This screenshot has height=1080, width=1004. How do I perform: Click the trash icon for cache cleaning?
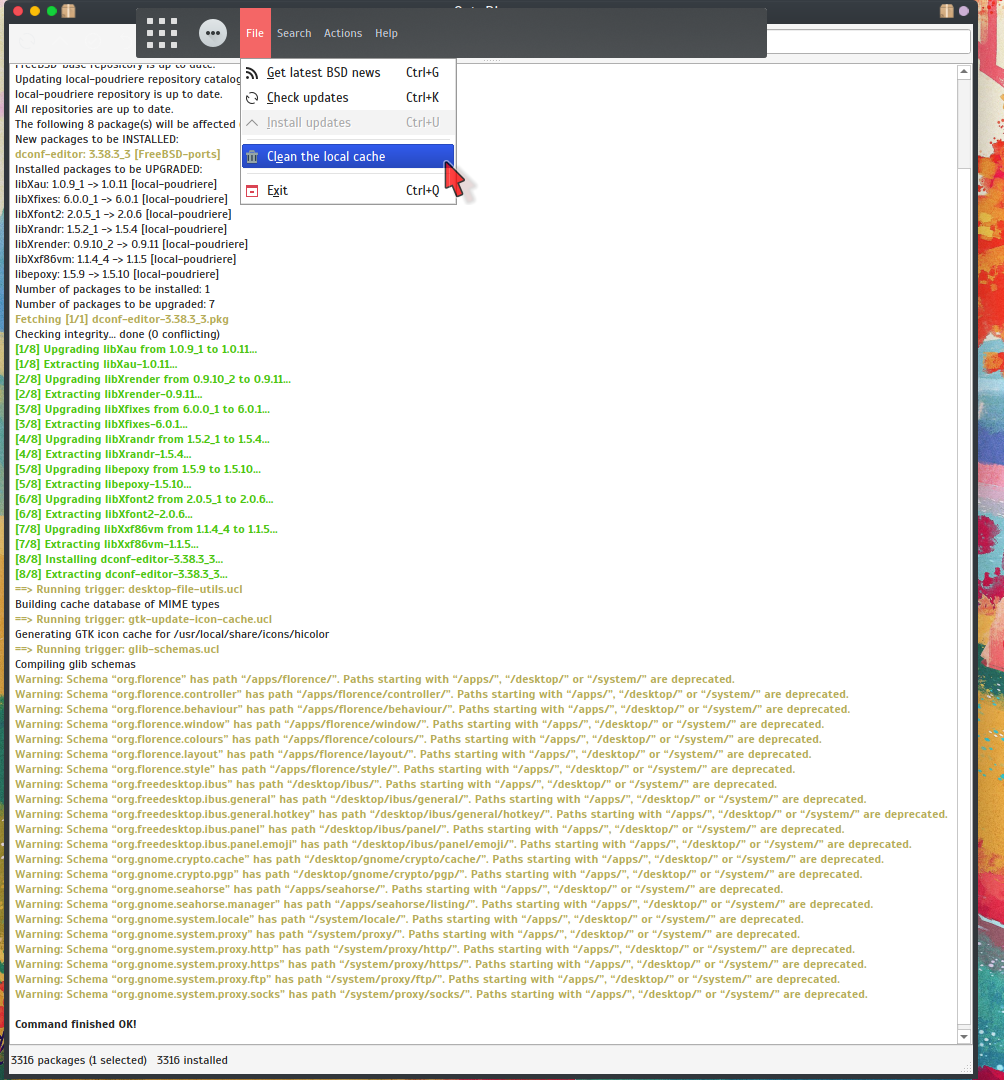click(252, 157)
